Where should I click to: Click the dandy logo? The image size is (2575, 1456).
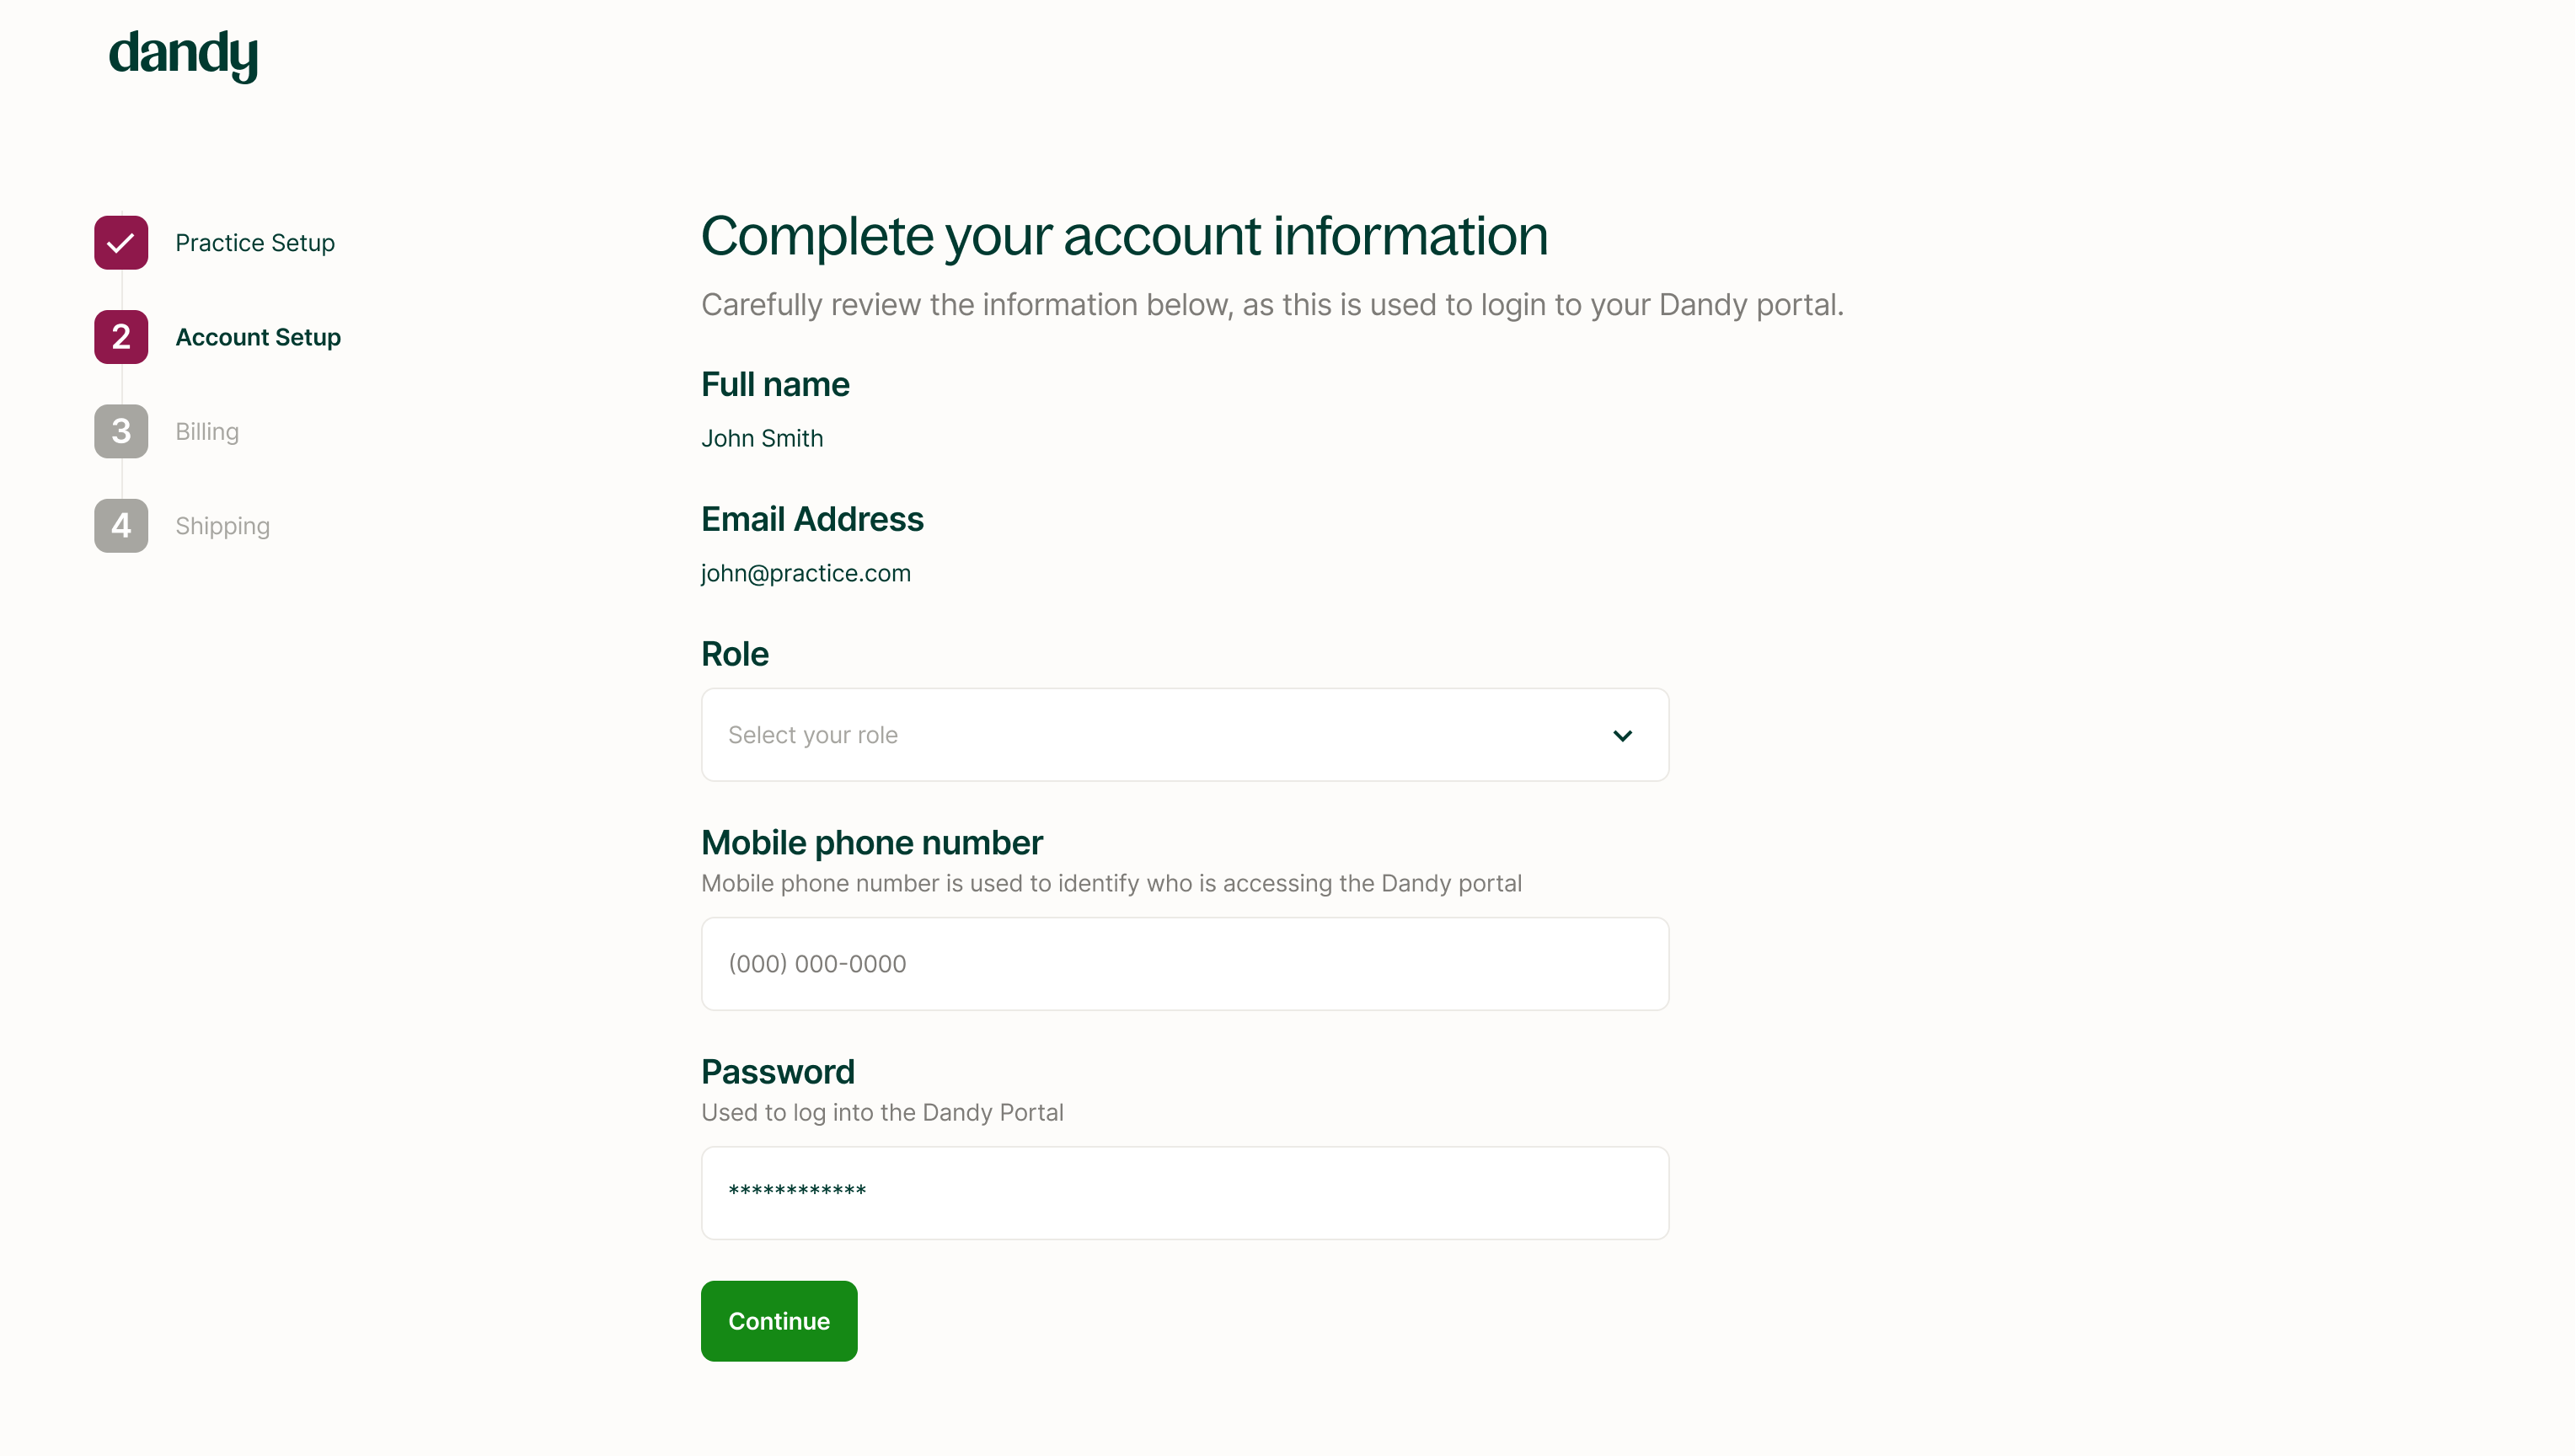[x=183, y=54]
